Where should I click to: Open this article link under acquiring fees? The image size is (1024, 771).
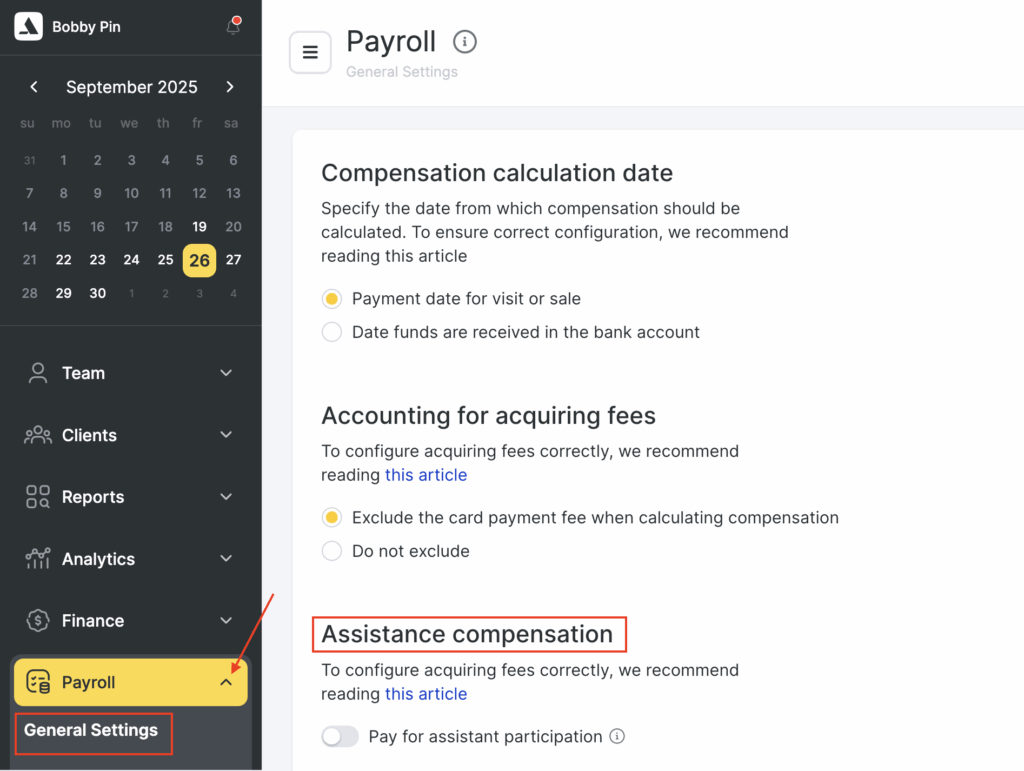[x=426, y=475]
